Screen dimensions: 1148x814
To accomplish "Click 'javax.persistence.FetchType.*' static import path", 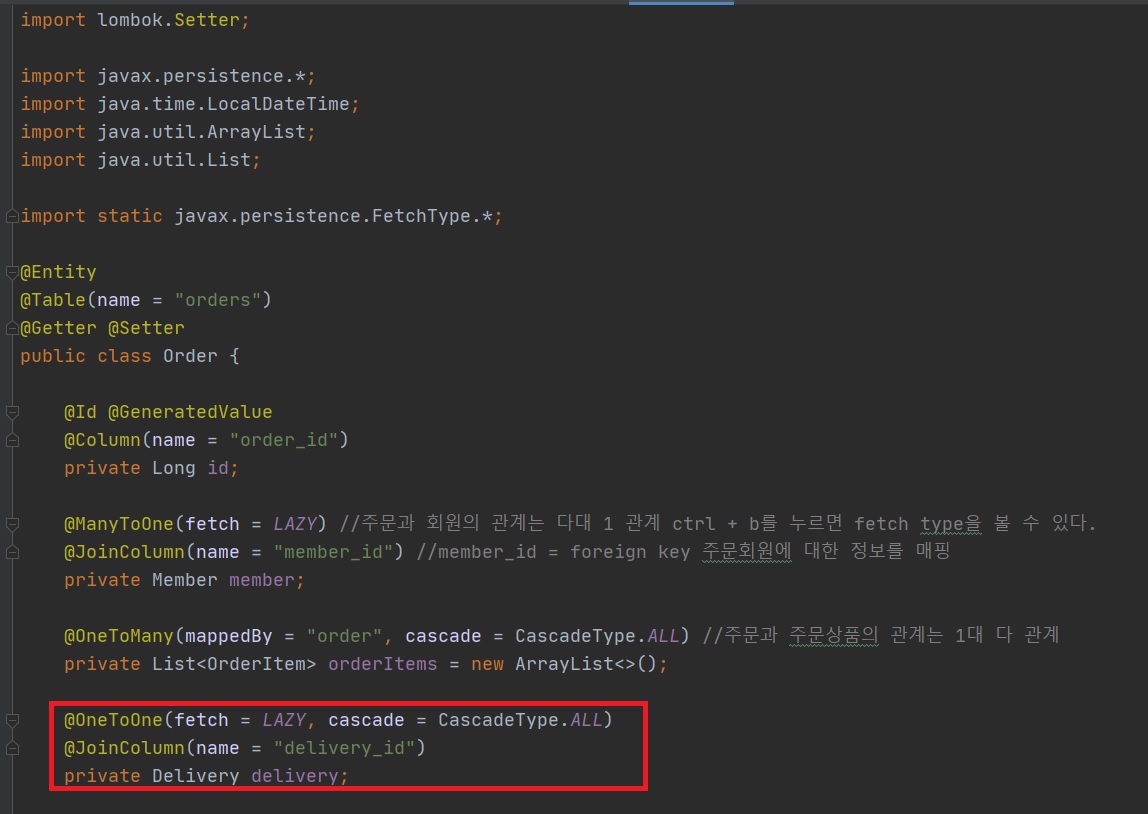I will pos(333,216).
